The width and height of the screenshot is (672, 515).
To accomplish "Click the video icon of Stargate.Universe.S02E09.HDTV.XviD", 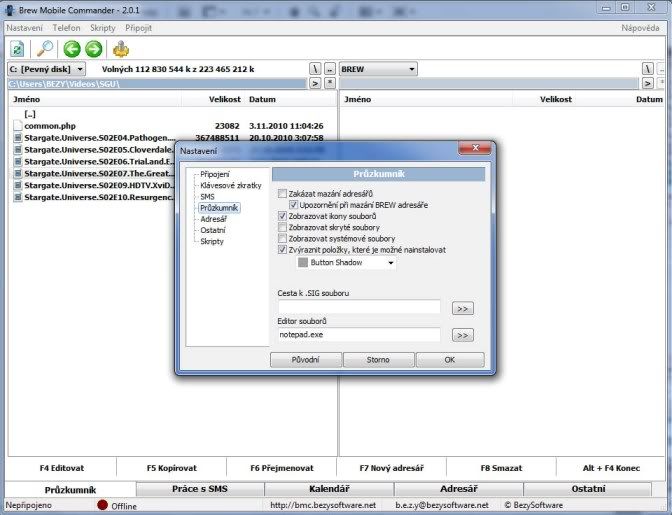I will pos(18,185).
